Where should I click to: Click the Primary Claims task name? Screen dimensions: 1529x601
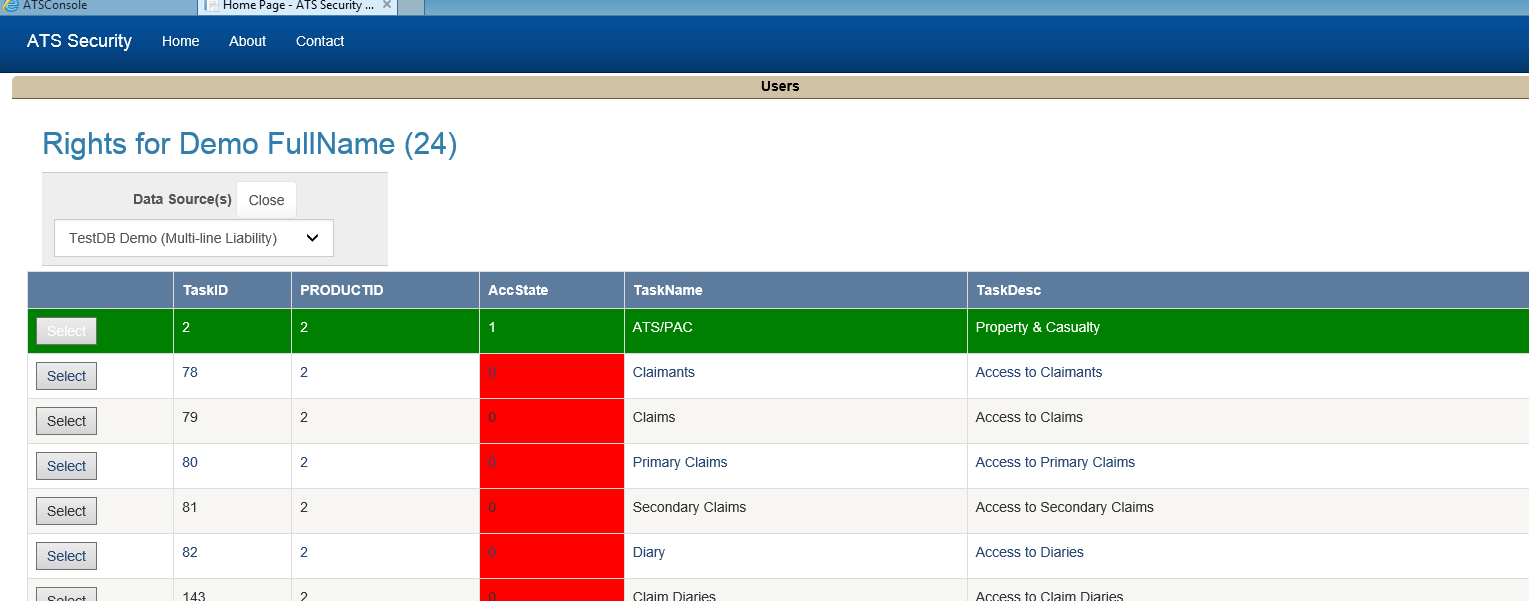[x=679, y=462]
